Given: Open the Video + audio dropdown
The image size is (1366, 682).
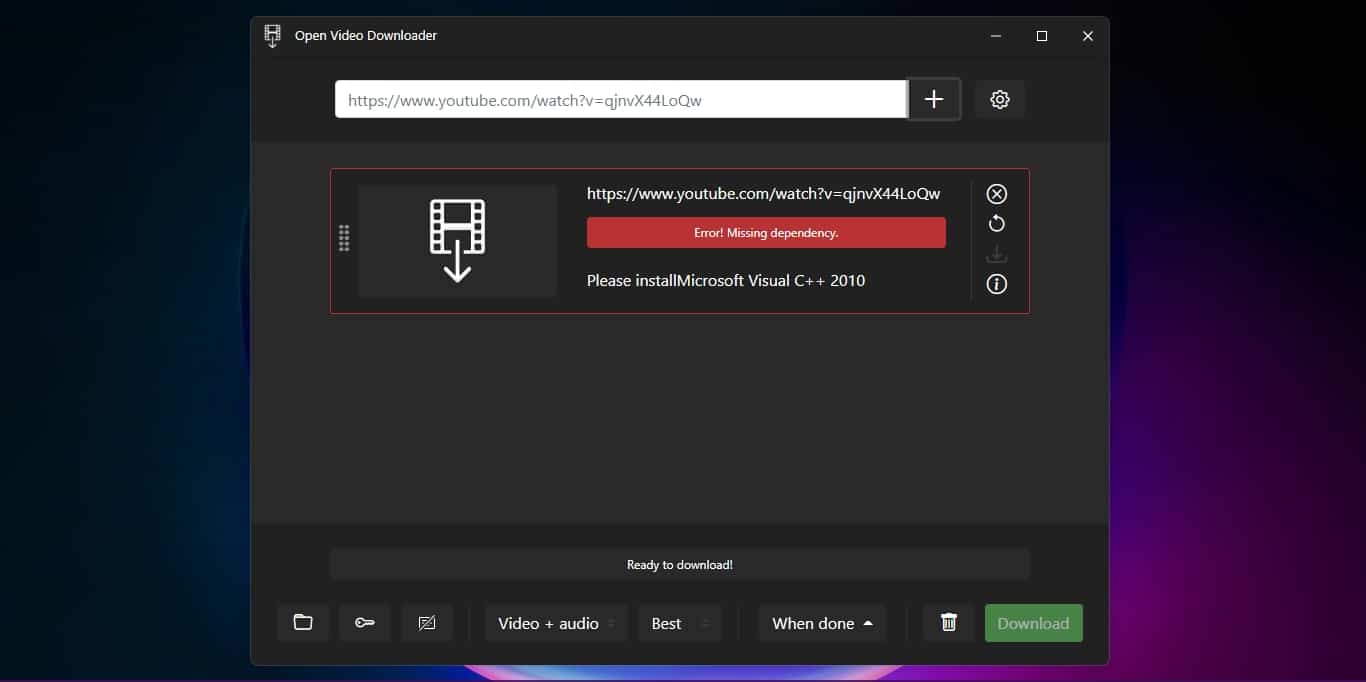Looking at the screenshot, I should coord(557,623).
